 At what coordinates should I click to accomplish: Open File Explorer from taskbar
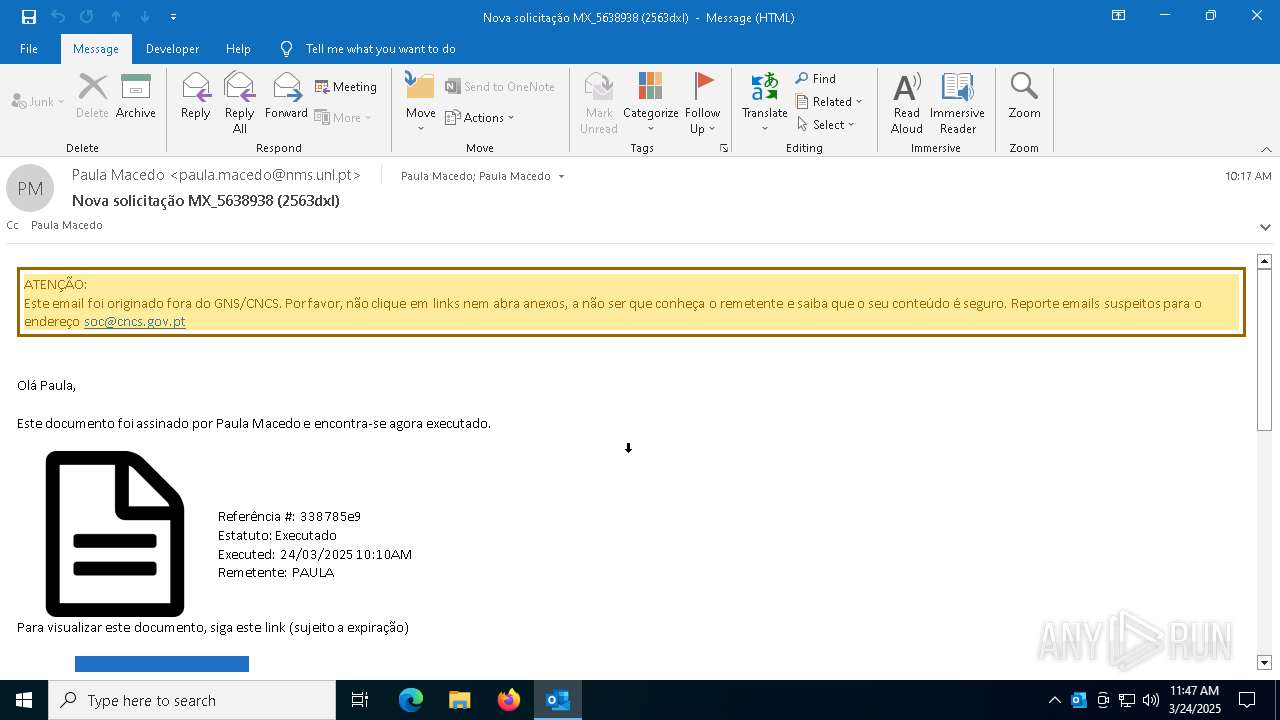click(459, 700)
